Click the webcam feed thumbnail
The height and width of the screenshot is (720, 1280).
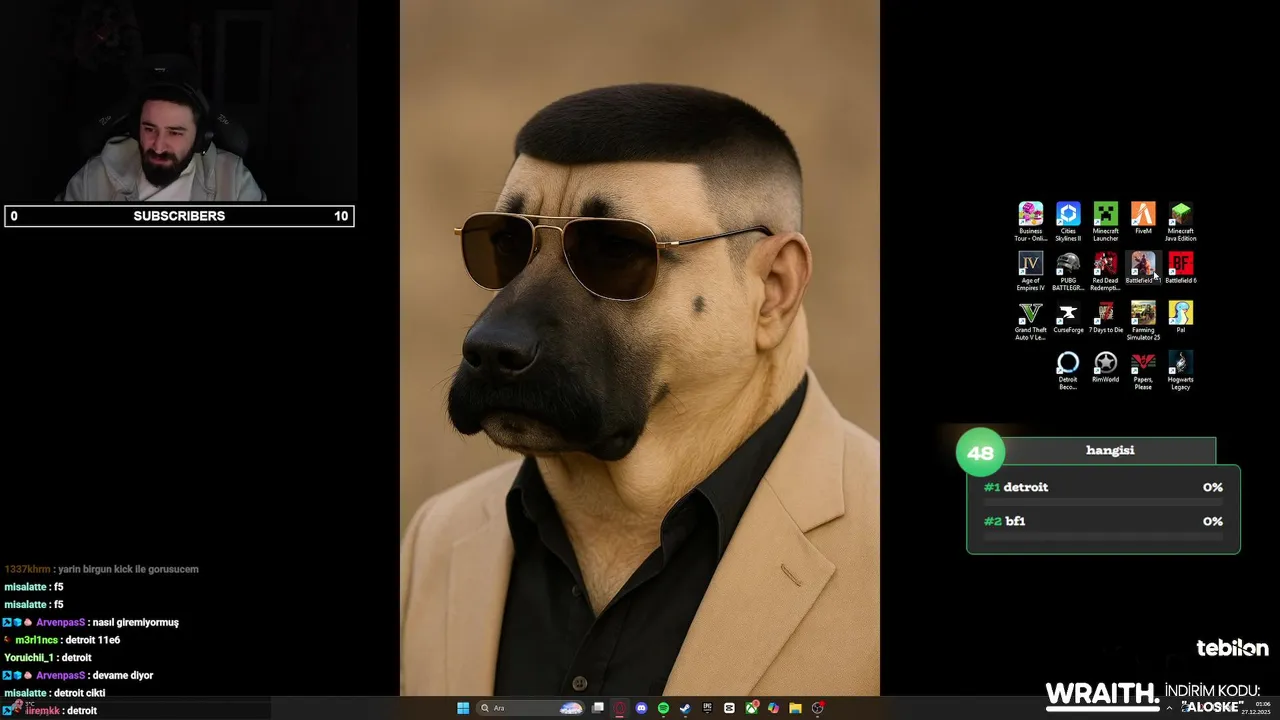178,101
